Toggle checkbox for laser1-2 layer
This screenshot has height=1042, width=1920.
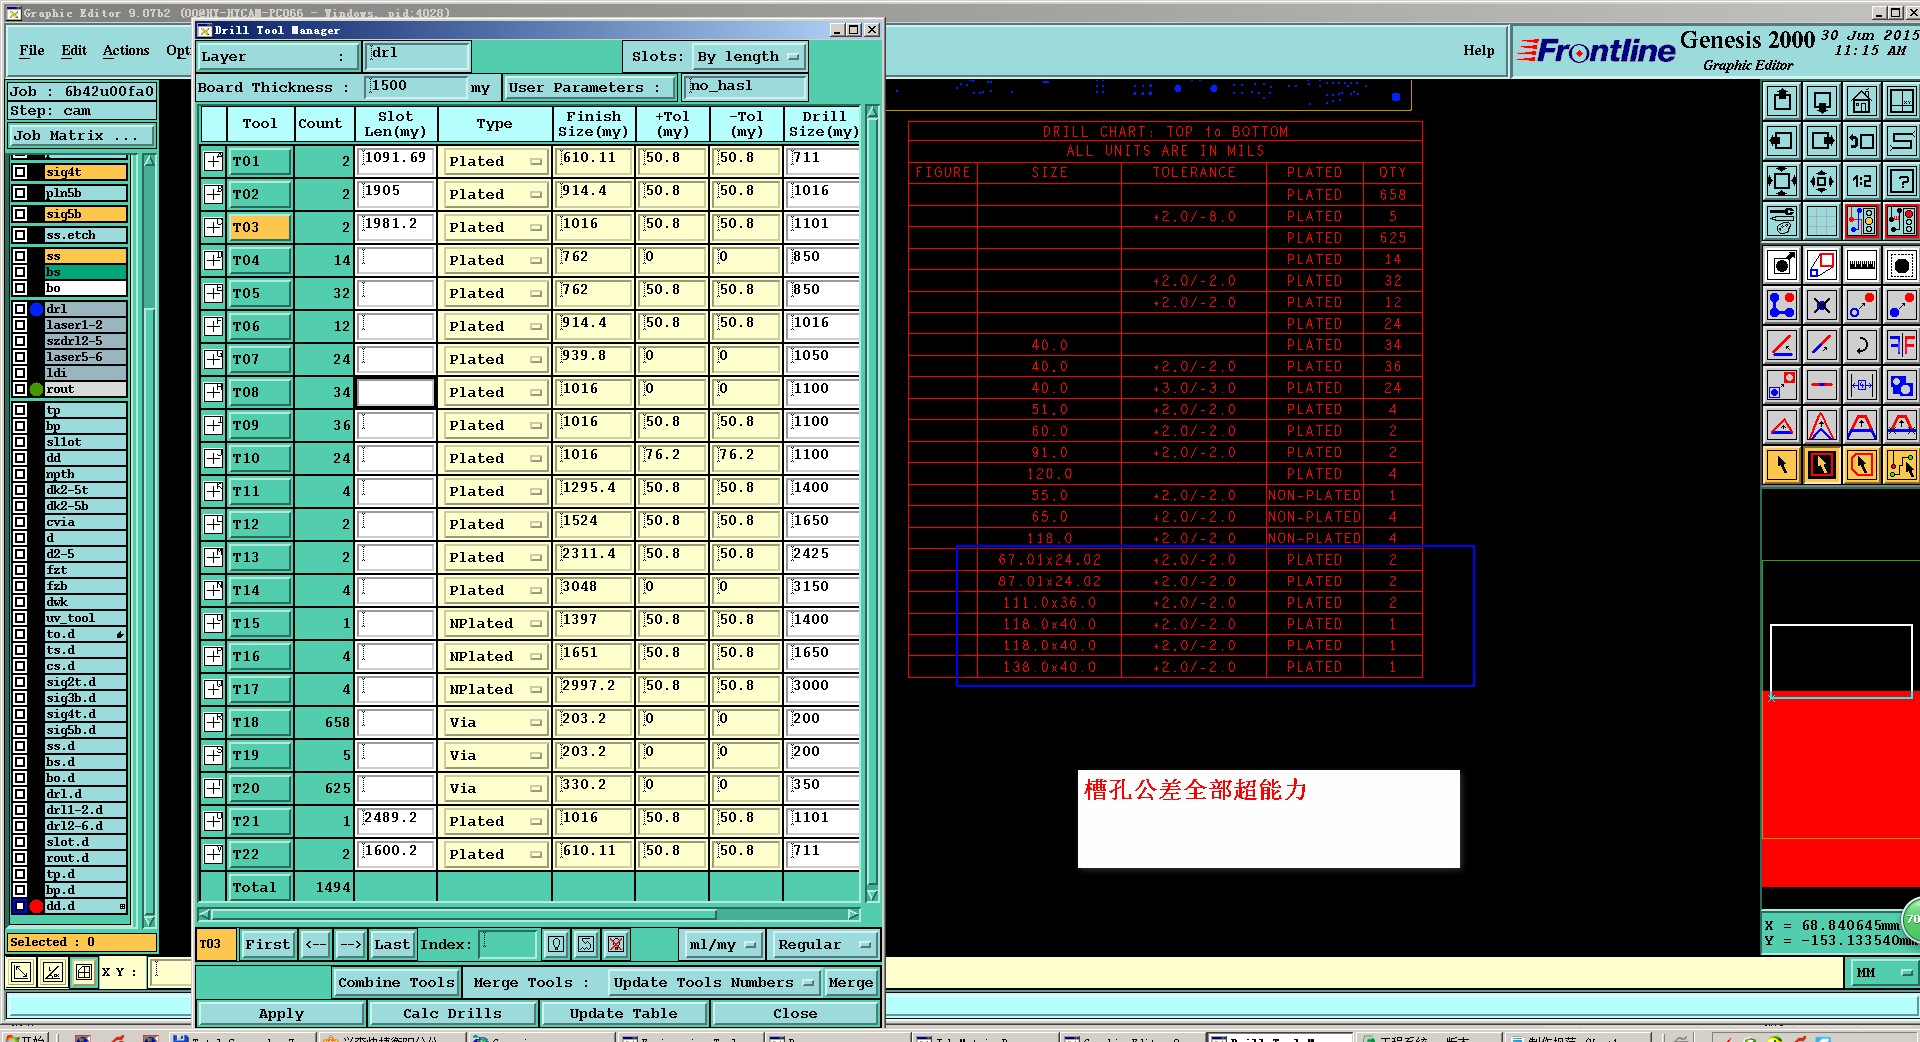[x=20, y=325]
